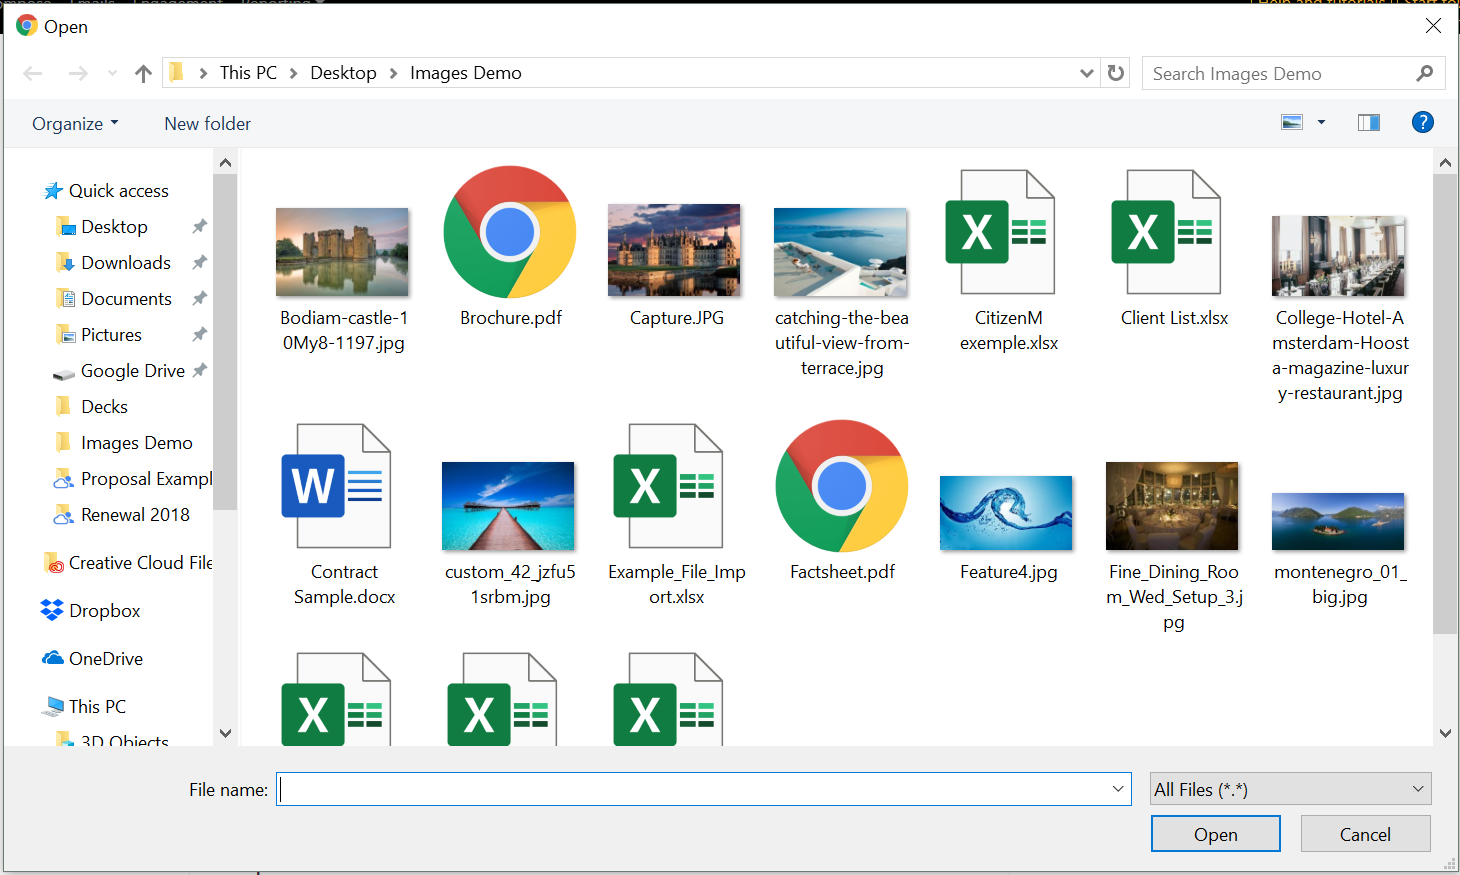Expand the view options dropdown arrow
Screen dimensions: 1460x875
point(1321,122)
